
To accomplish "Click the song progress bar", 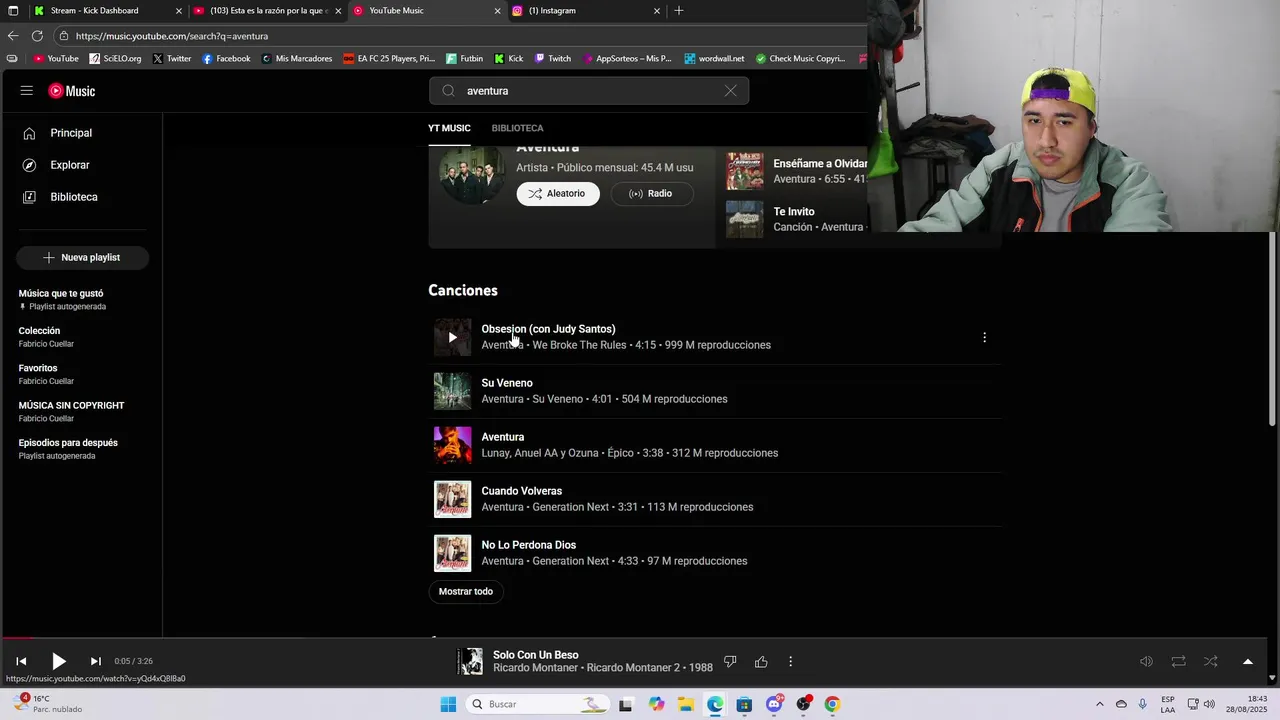I will tap(633, 638).
